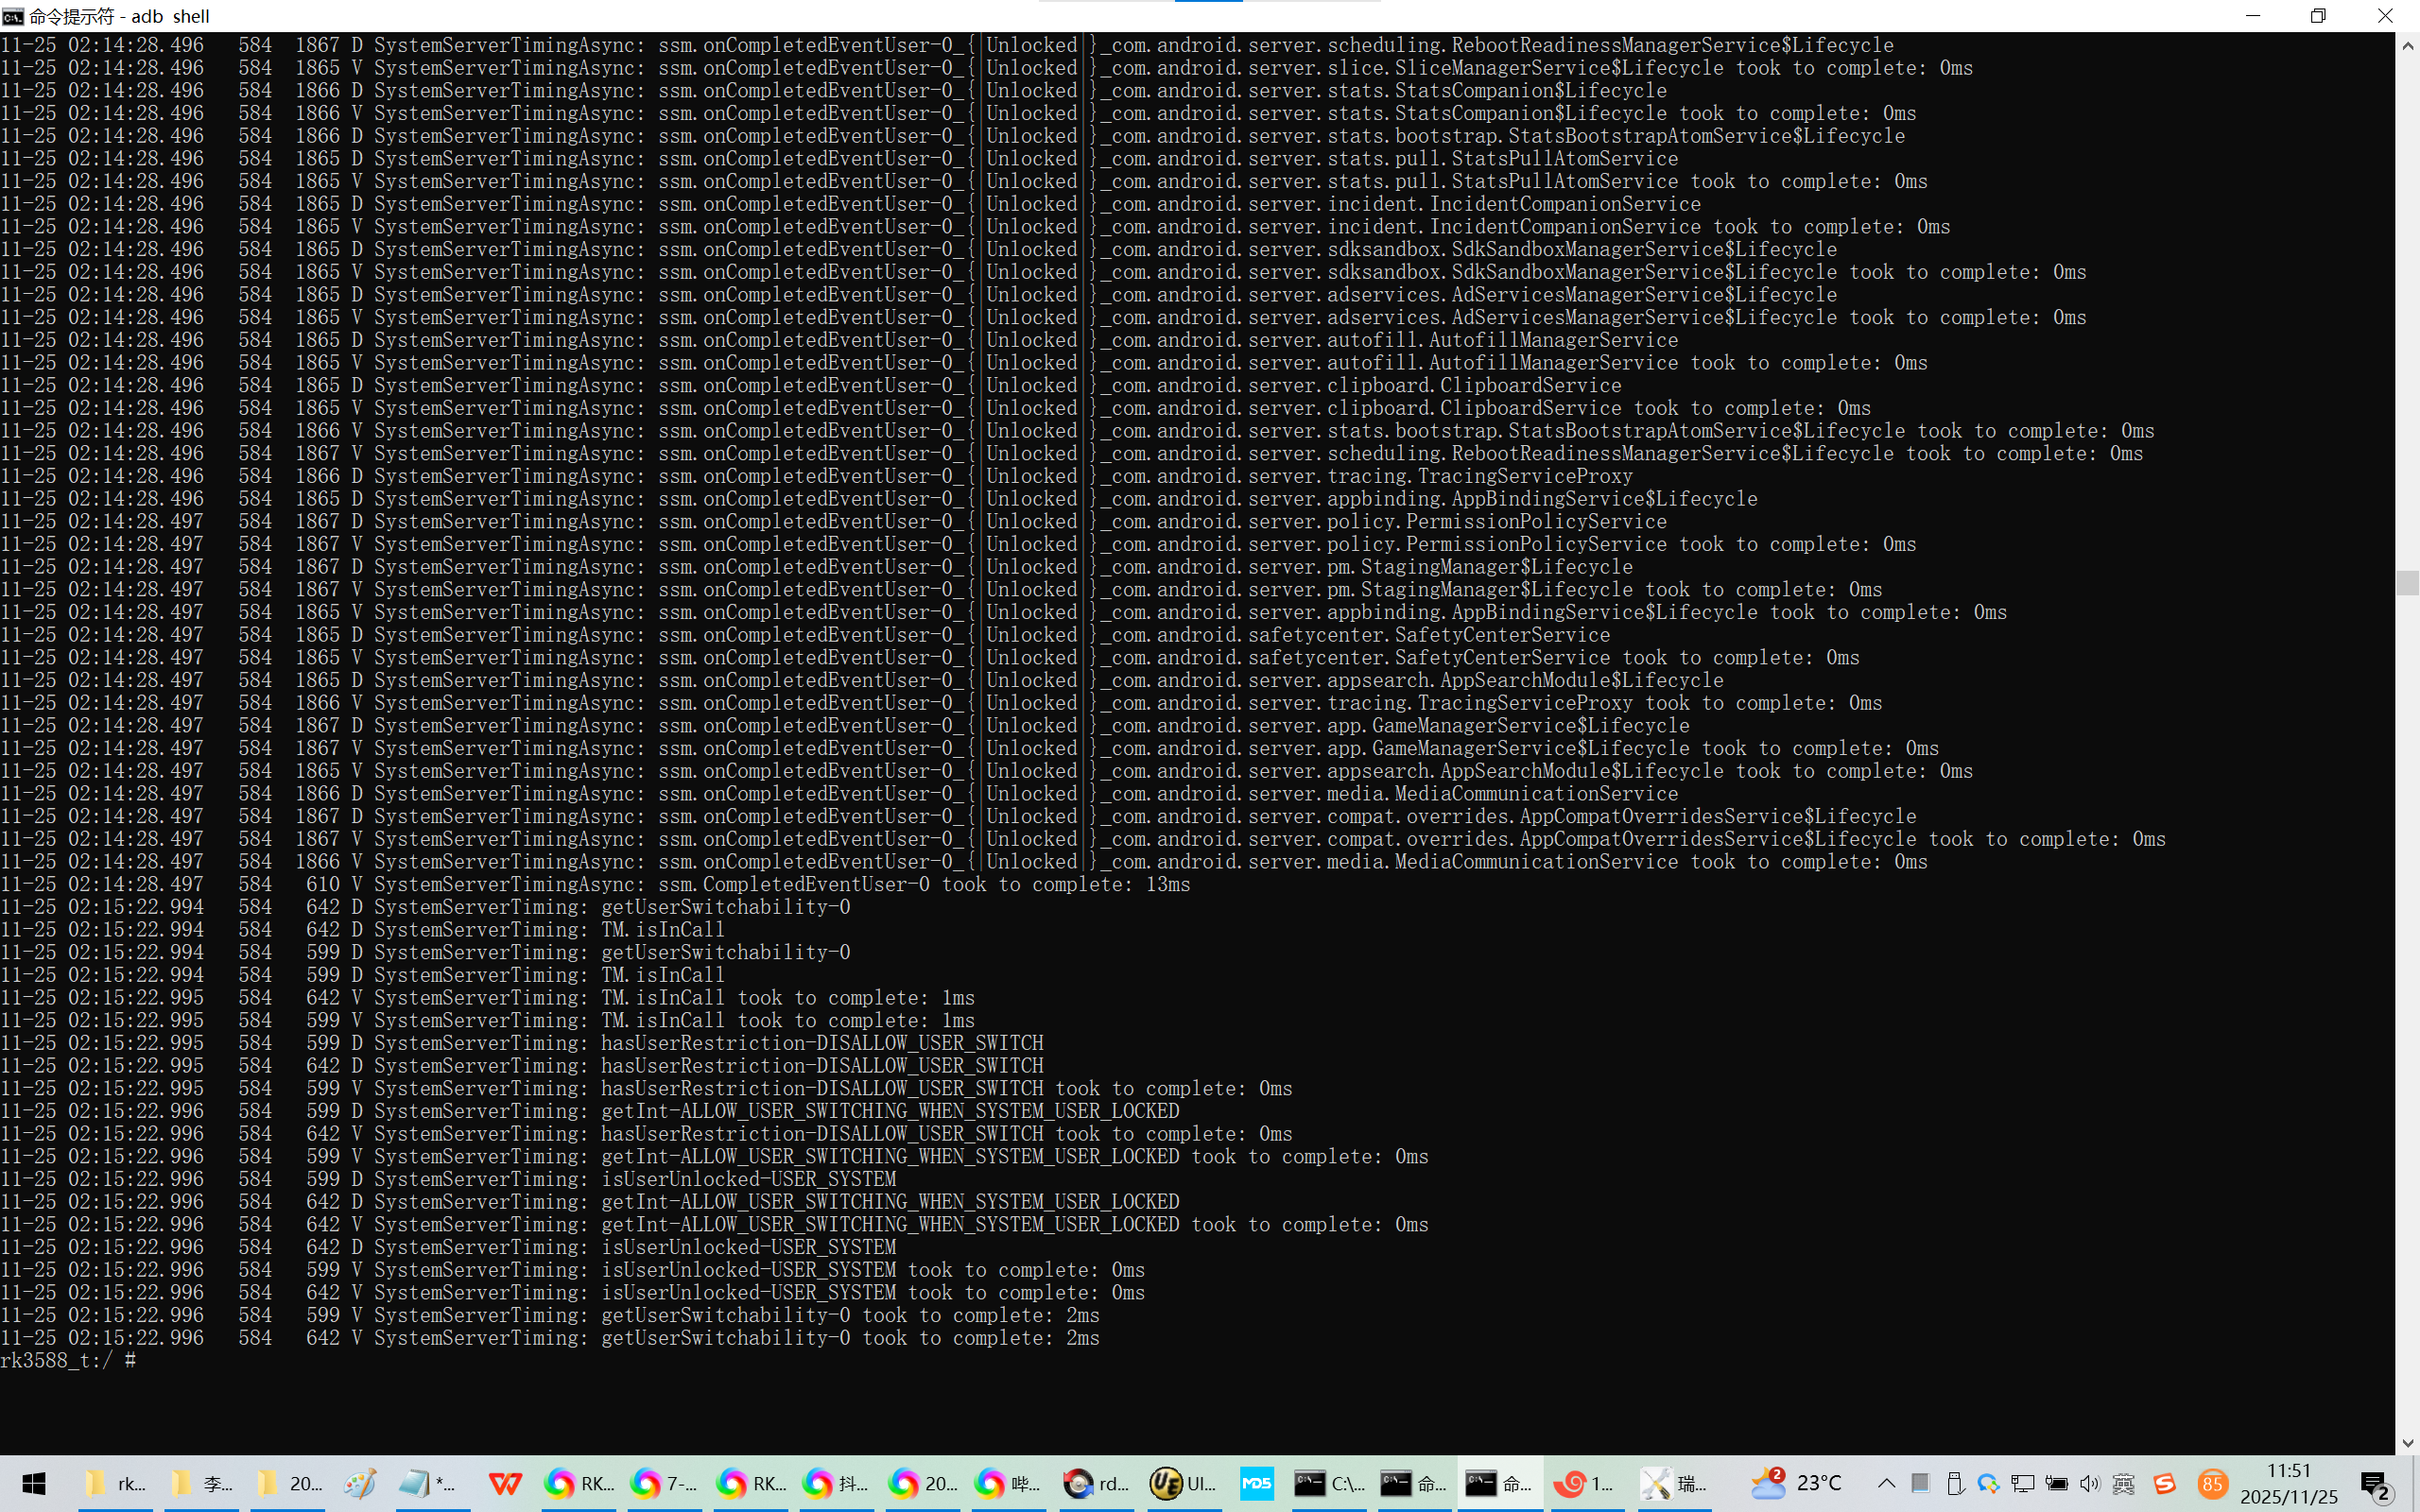Click the scrollbar up arrow

click(2407, 45)
